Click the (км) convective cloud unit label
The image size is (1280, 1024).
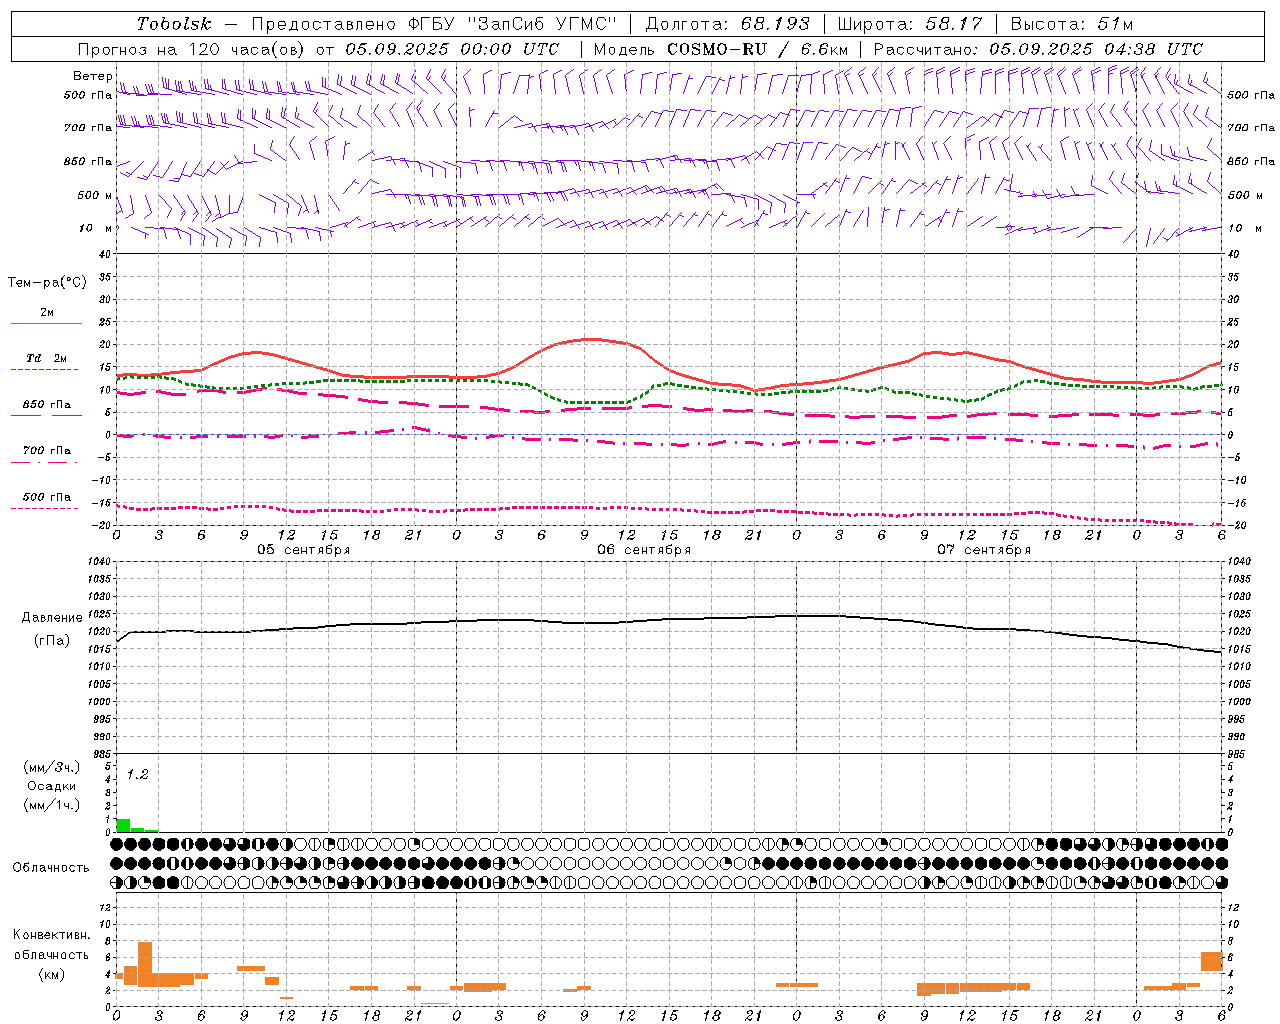coord(51,974)
